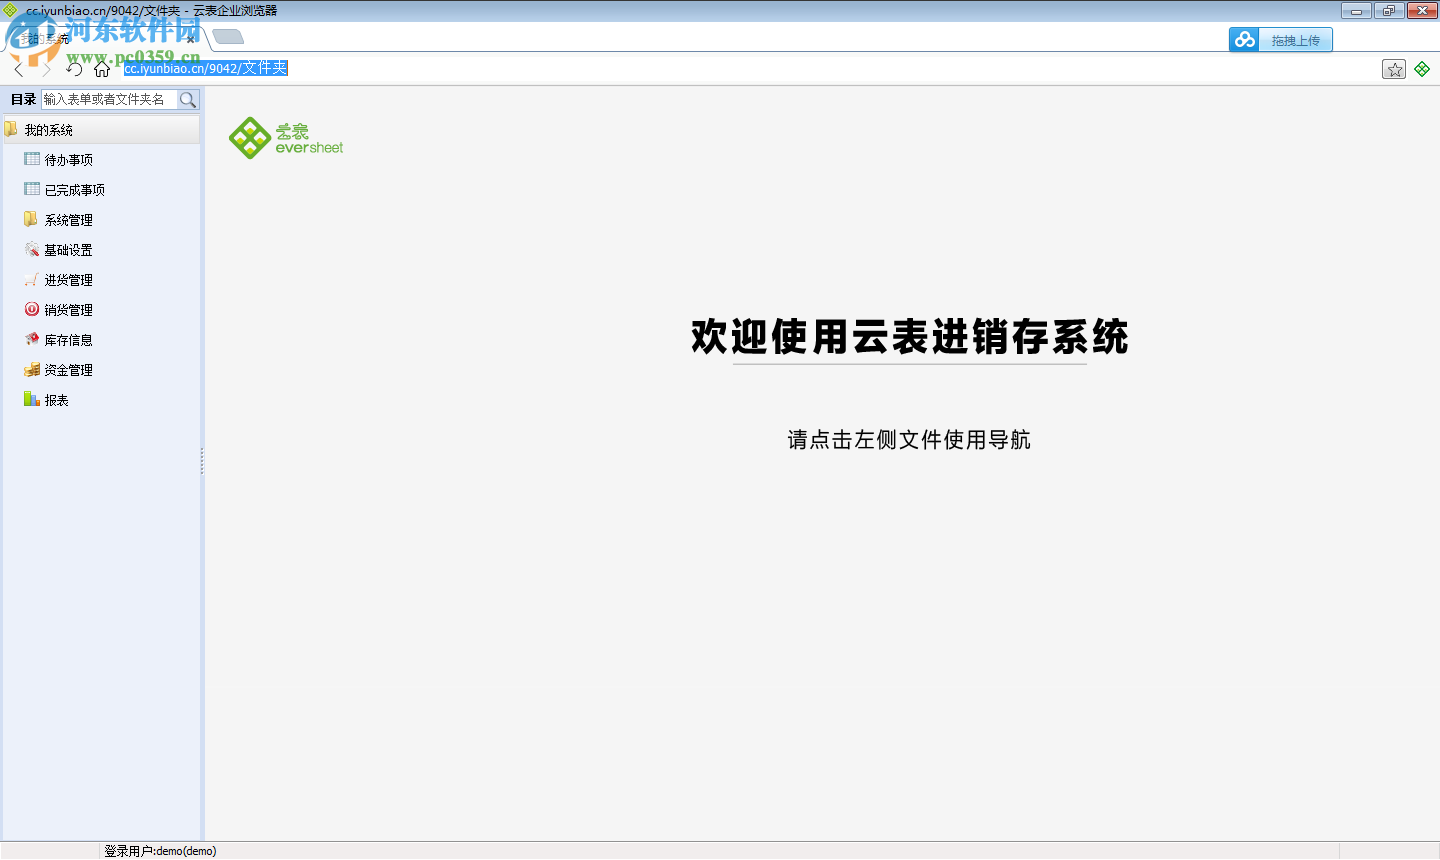Click the 登录用户:demo(demo) status text
The image size is (1440, 860).
160,851
